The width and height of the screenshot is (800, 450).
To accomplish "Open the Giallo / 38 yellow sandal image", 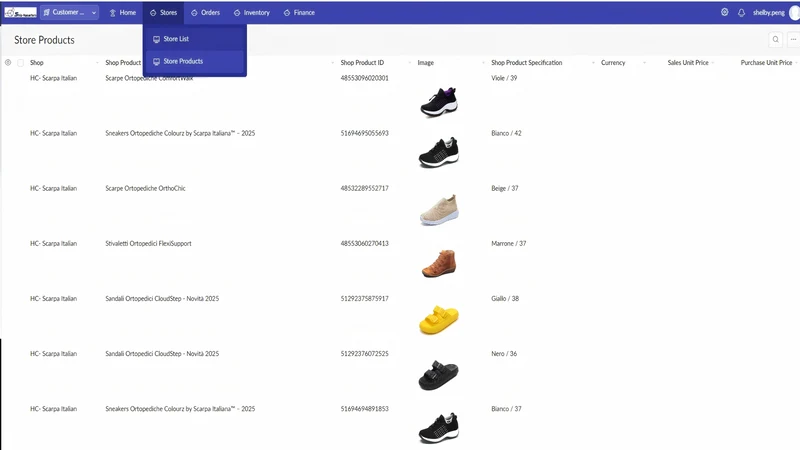I will point(439,319).
